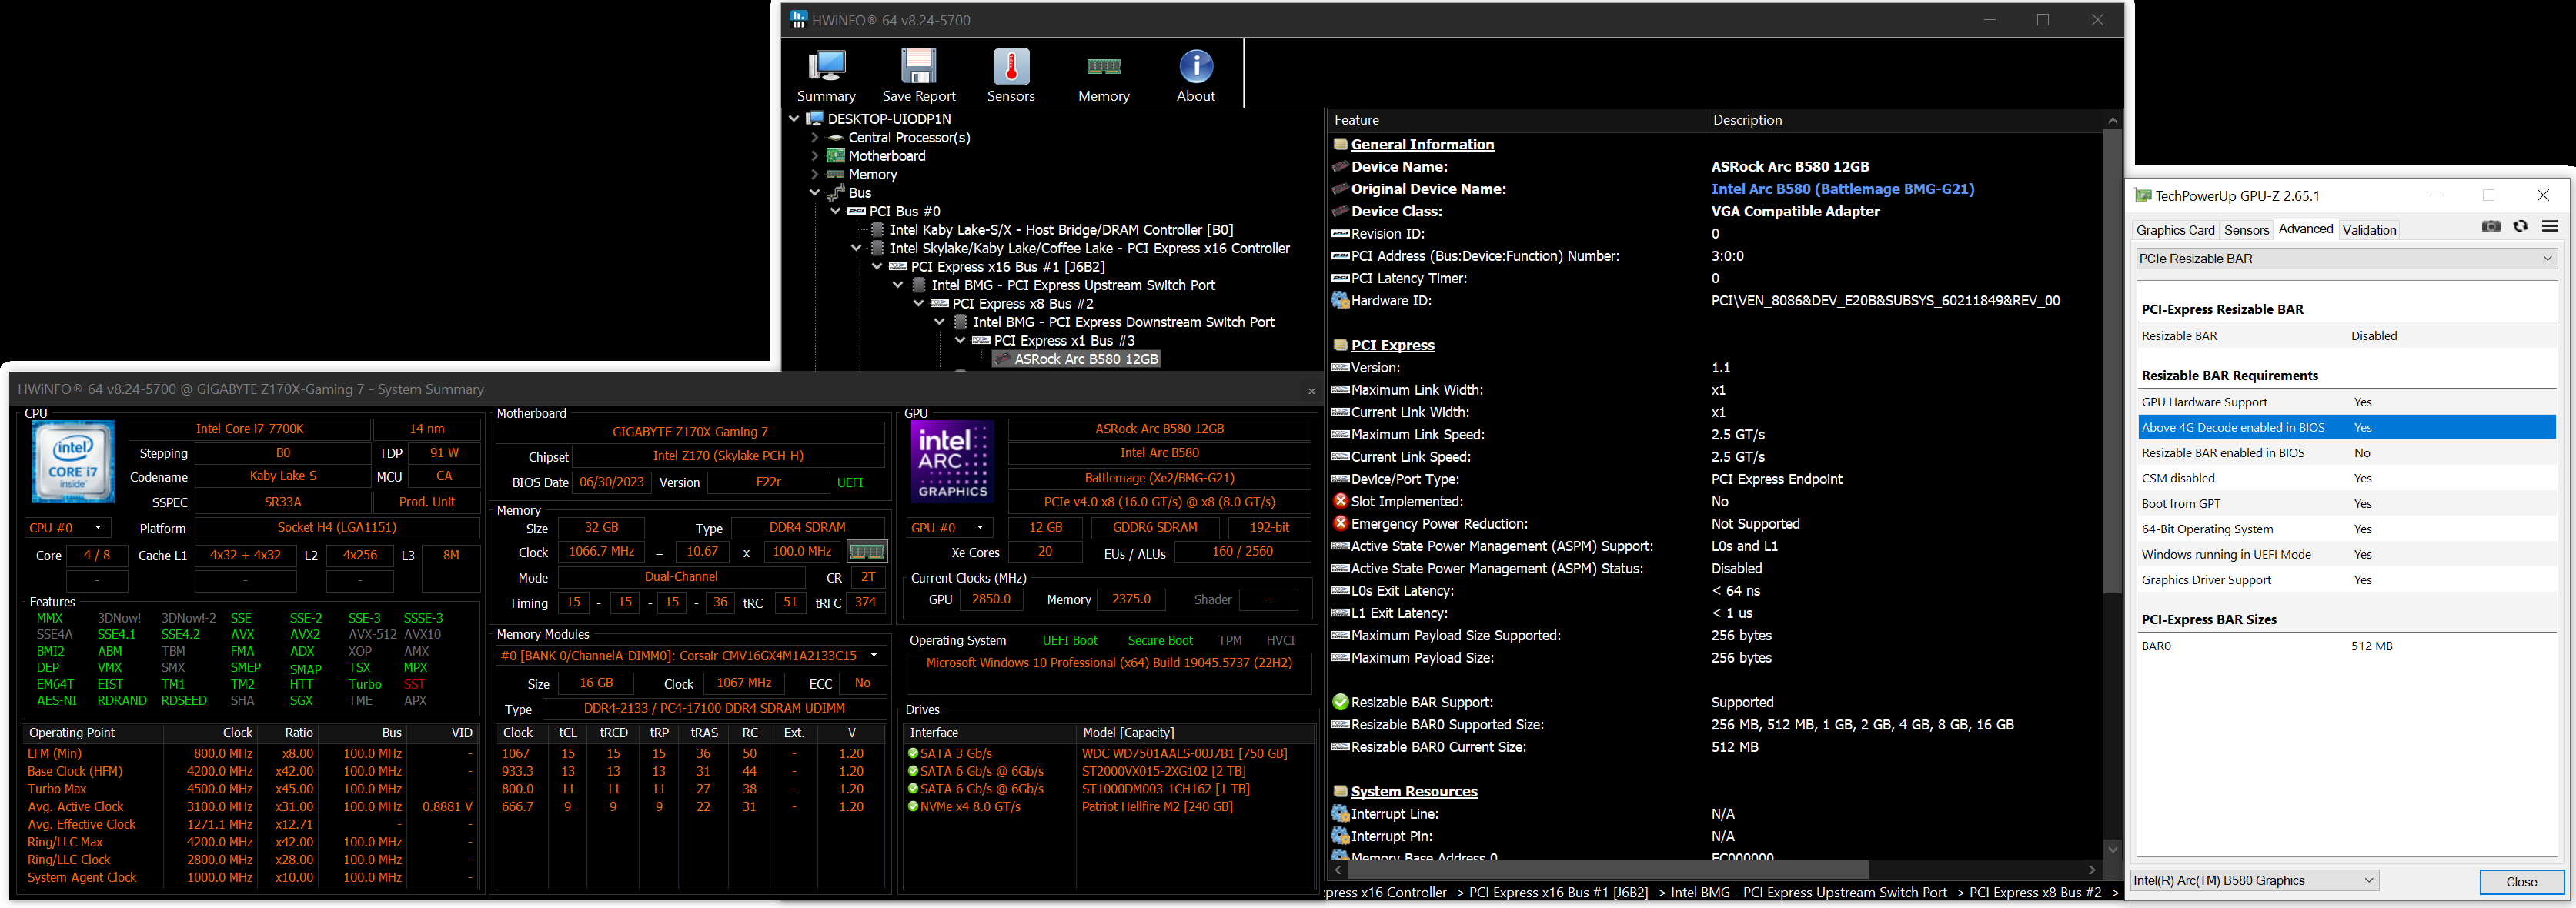This screenshot has width=2576, height=908.
Task: Open the Validation tab in GPU-Z
Action: coord(2369,230)
